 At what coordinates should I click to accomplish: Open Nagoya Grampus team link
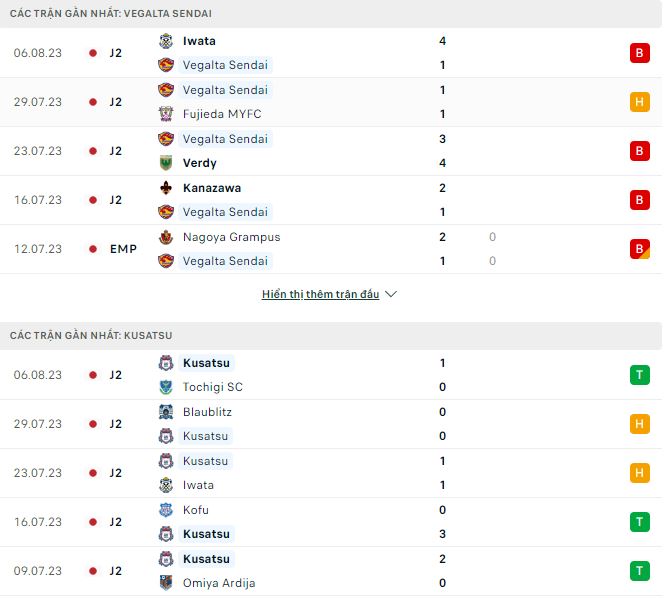coord(231,237)
